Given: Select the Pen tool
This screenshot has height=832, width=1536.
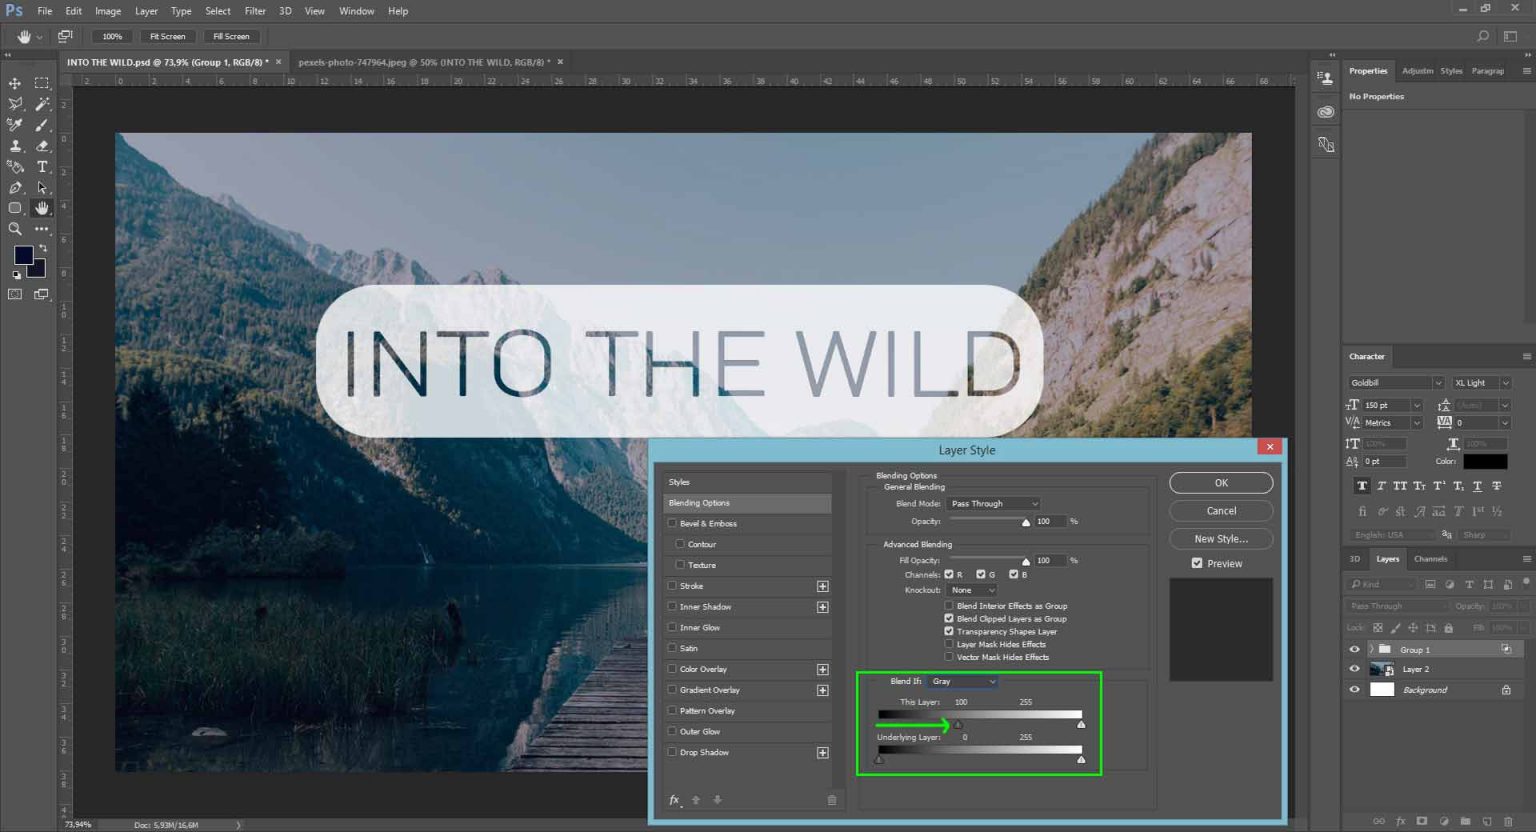Looking at the screenshot, I should coord(15,187).
